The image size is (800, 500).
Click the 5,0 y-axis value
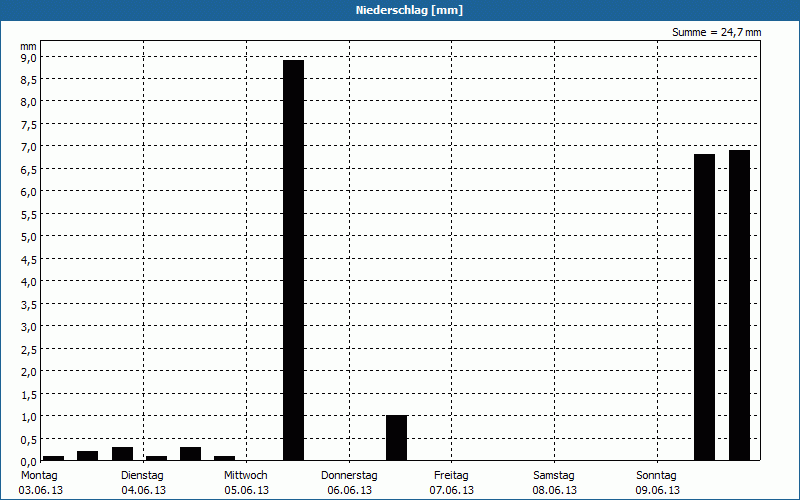pyautogui.click(x=29, y=237)
